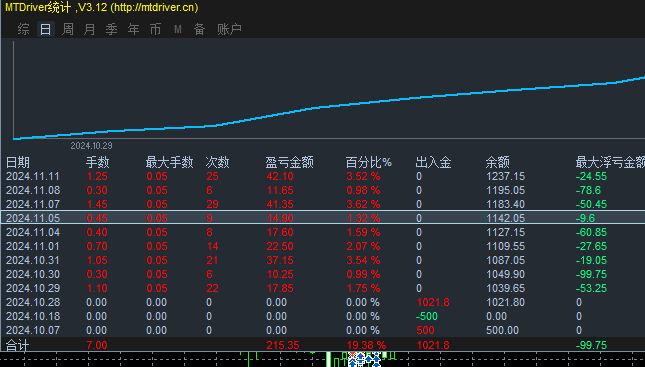Image resolution: width=645 pixels, height=367 pixels.
Task: Click the MTDriver统计 title text
Action: 38,7
